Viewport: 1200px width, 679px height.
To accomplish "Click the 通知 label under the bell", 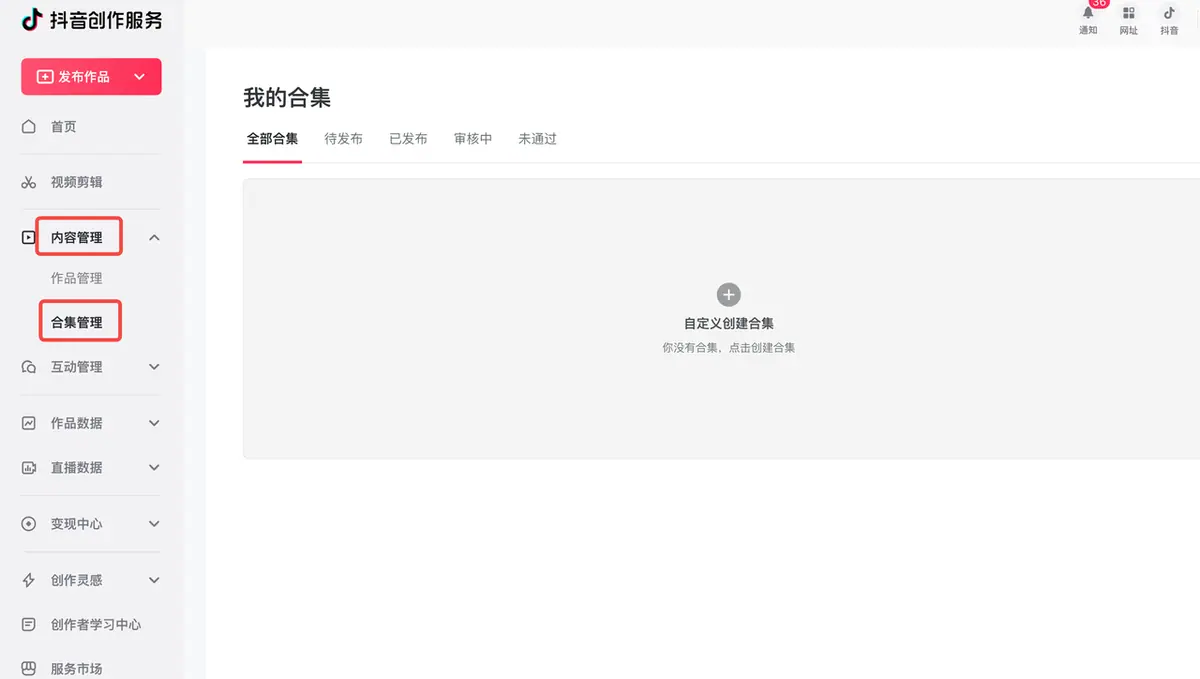I will pyautogui.click(x=1088, y=31).
